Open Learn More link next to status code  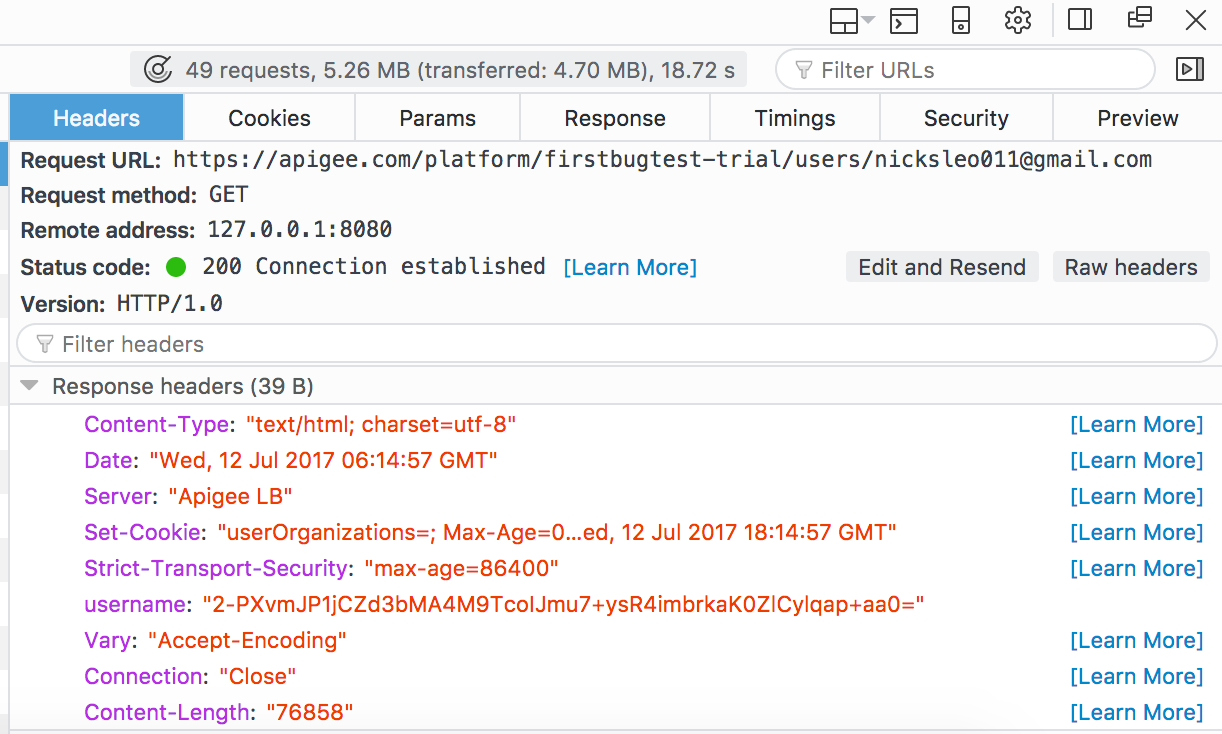click(x=630, y=267)
